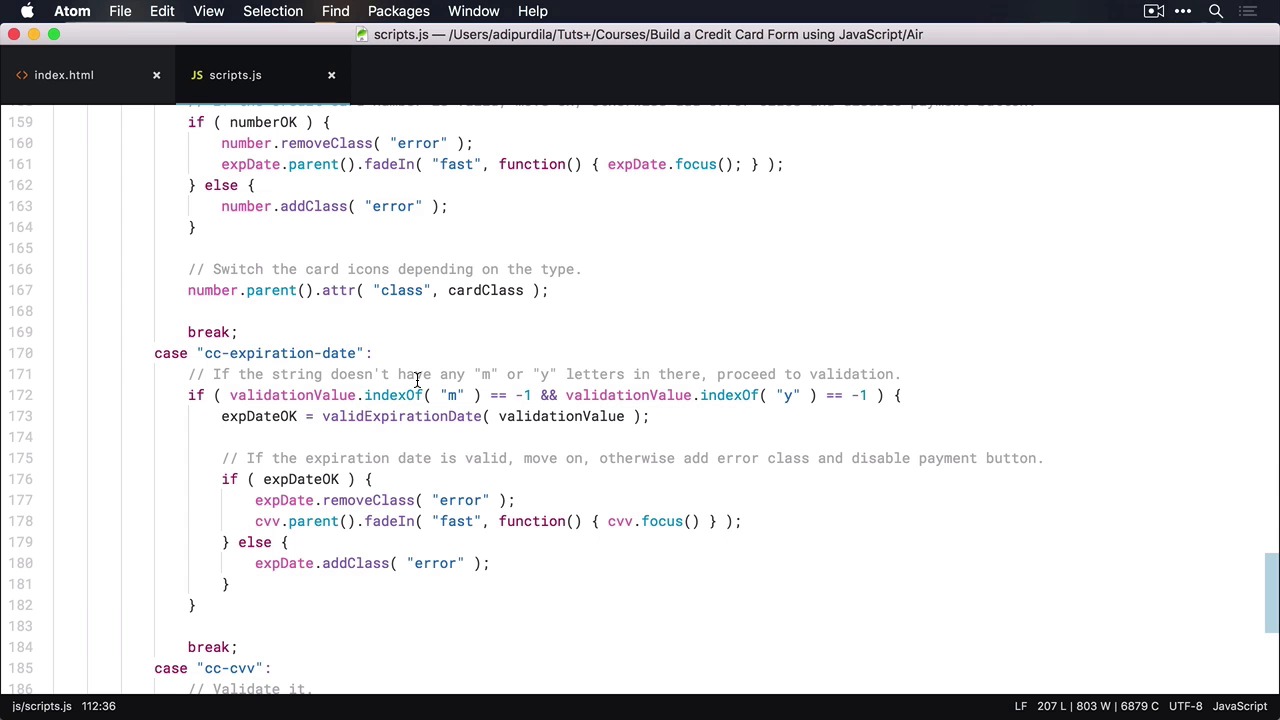The width and height of the screenshot is (1280, 720).
Task: Click the HTML icon on index.html tab
Action: (x=22, y=75)
